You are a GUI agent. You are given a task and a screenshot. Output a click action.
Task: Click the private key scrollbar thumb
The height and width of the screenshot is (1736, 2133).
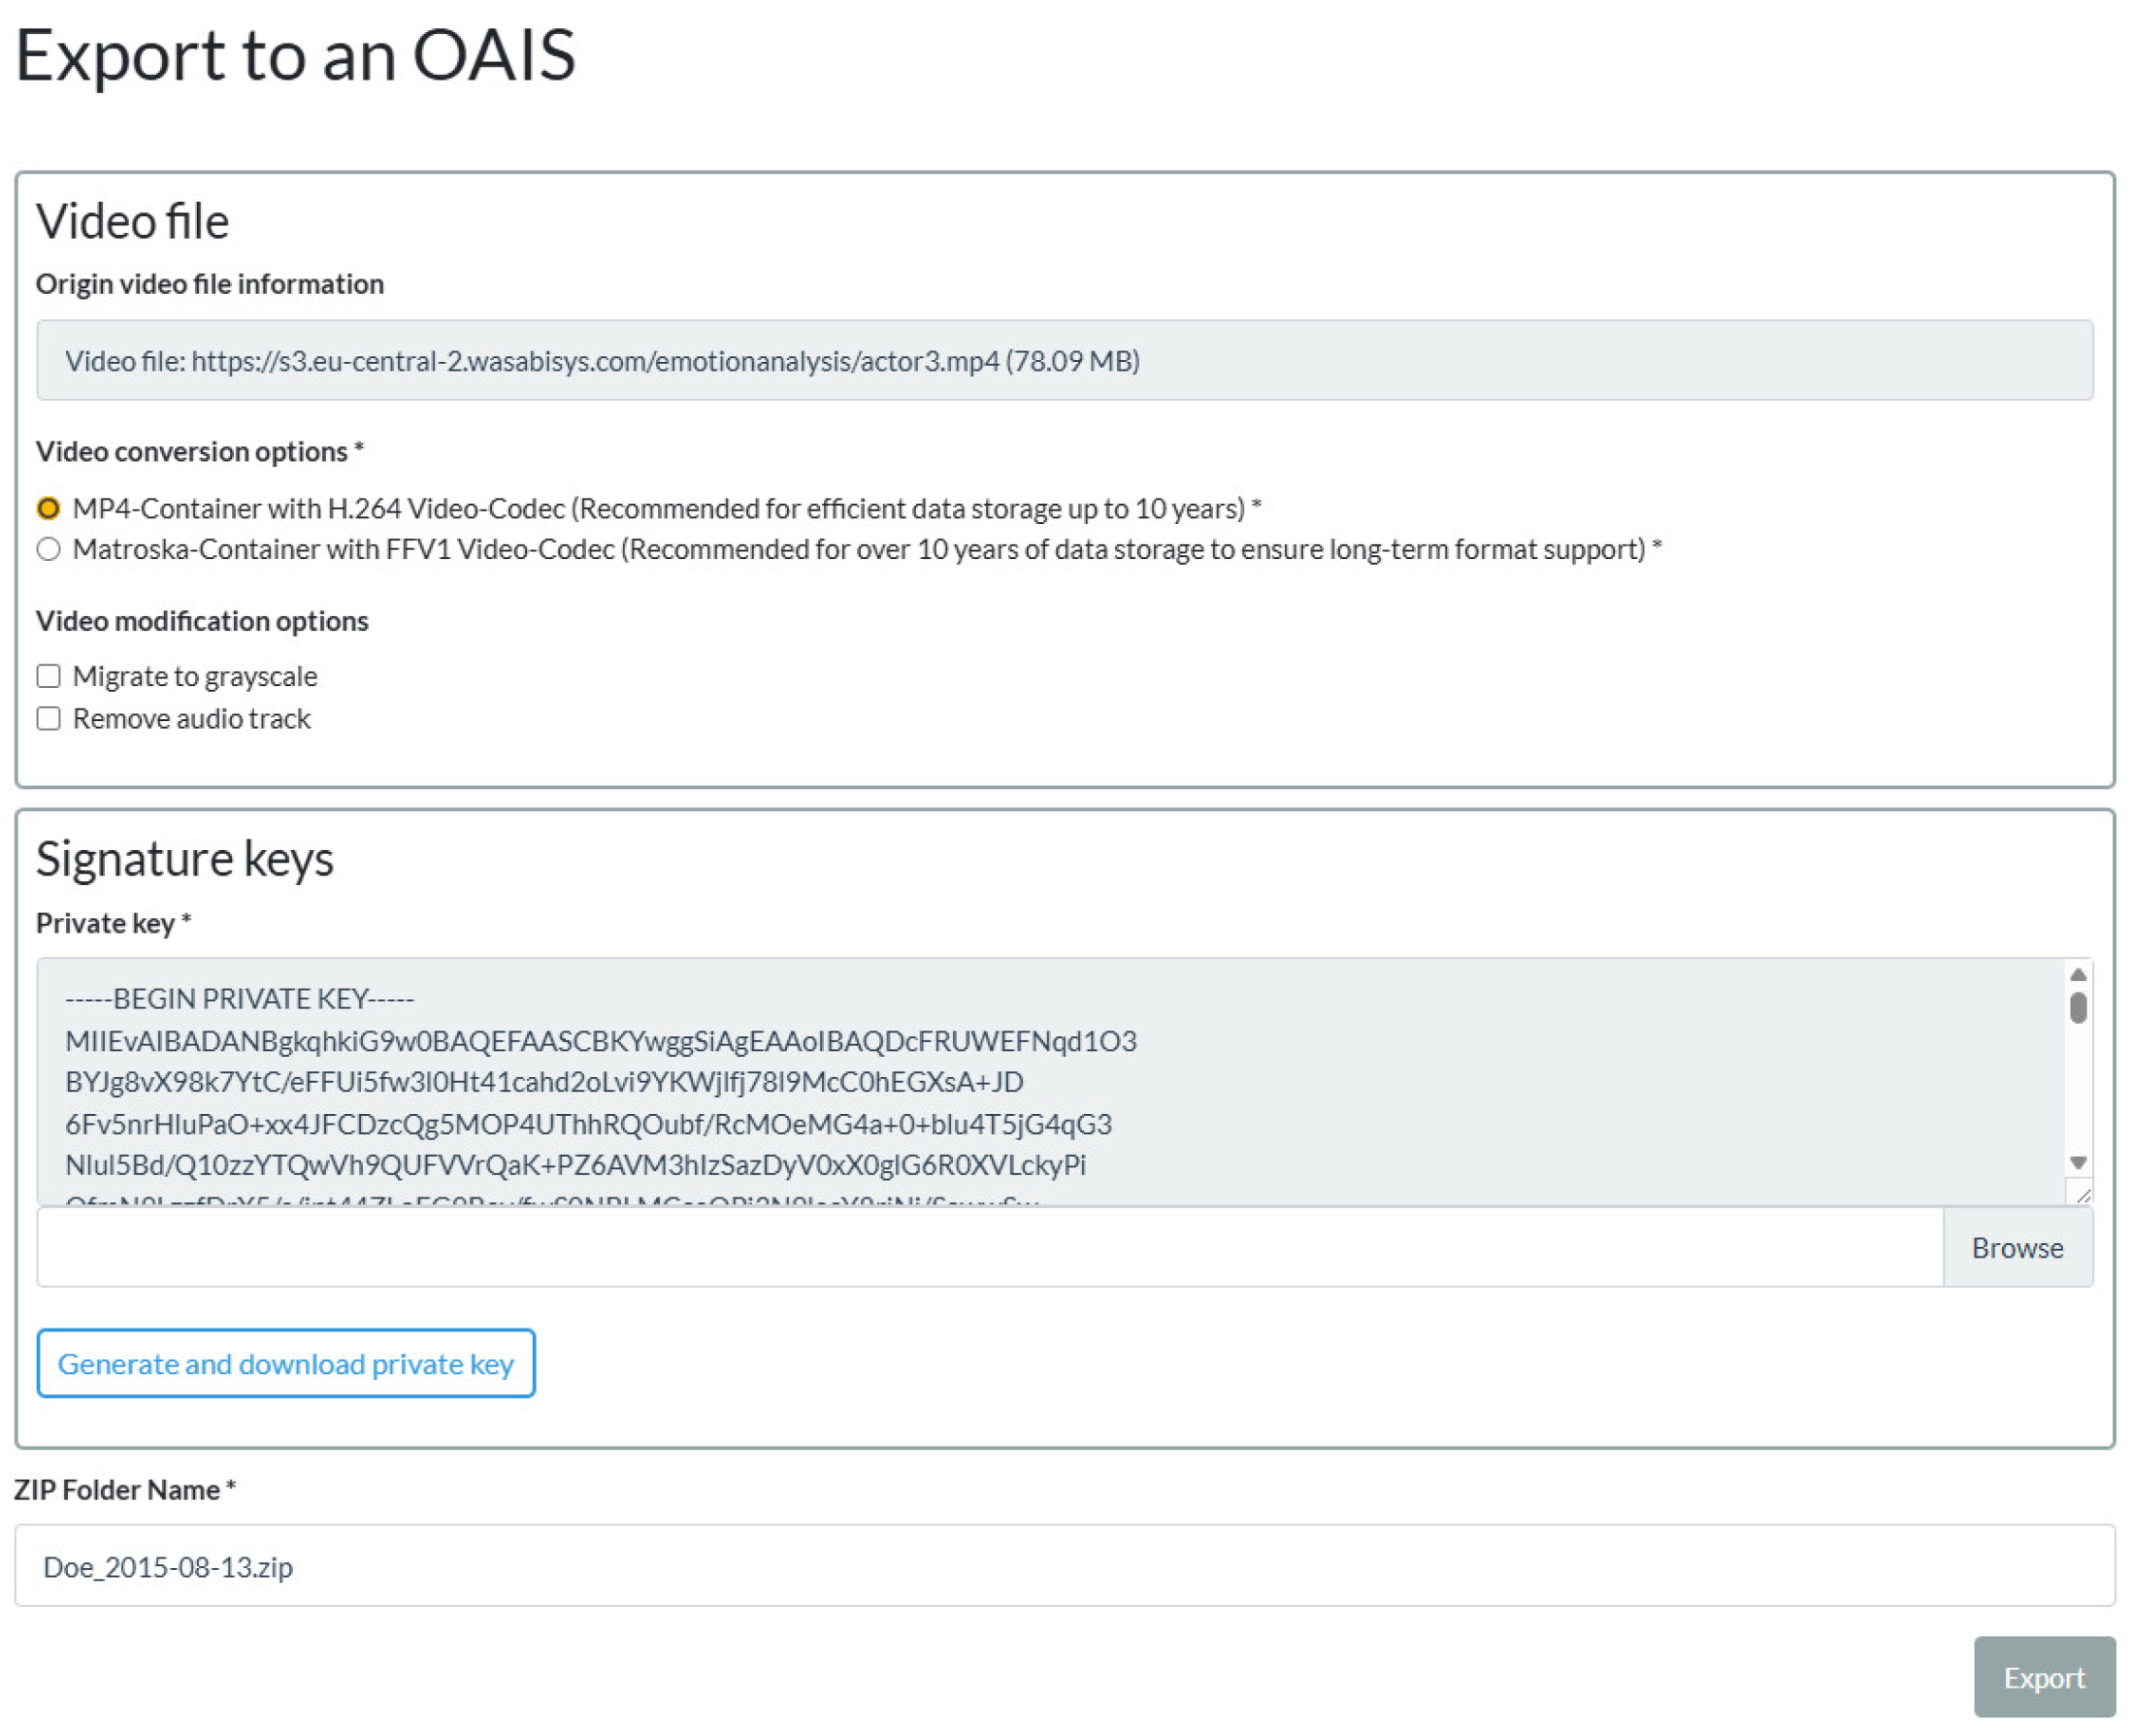(2077, 1007)
